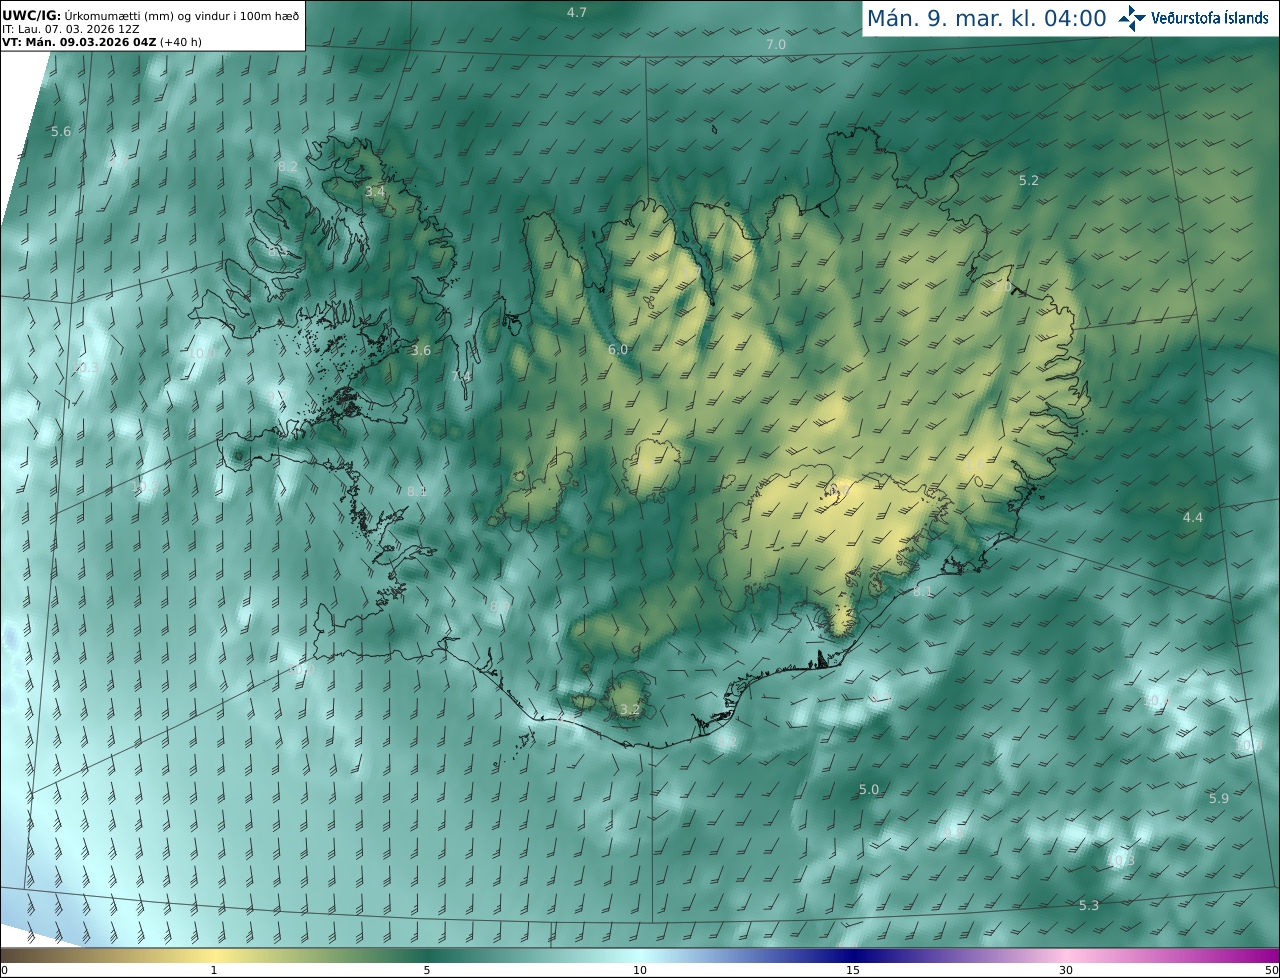Click the Veðurstofa Íslands logo emblem

tap(1132, 18)
